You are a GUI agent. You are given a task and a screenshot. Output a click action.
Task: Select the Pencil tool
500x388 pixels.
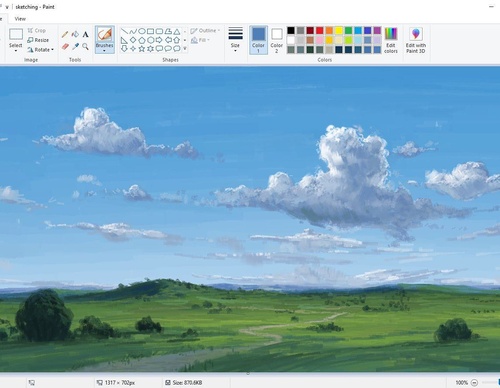tap(65, 34)
